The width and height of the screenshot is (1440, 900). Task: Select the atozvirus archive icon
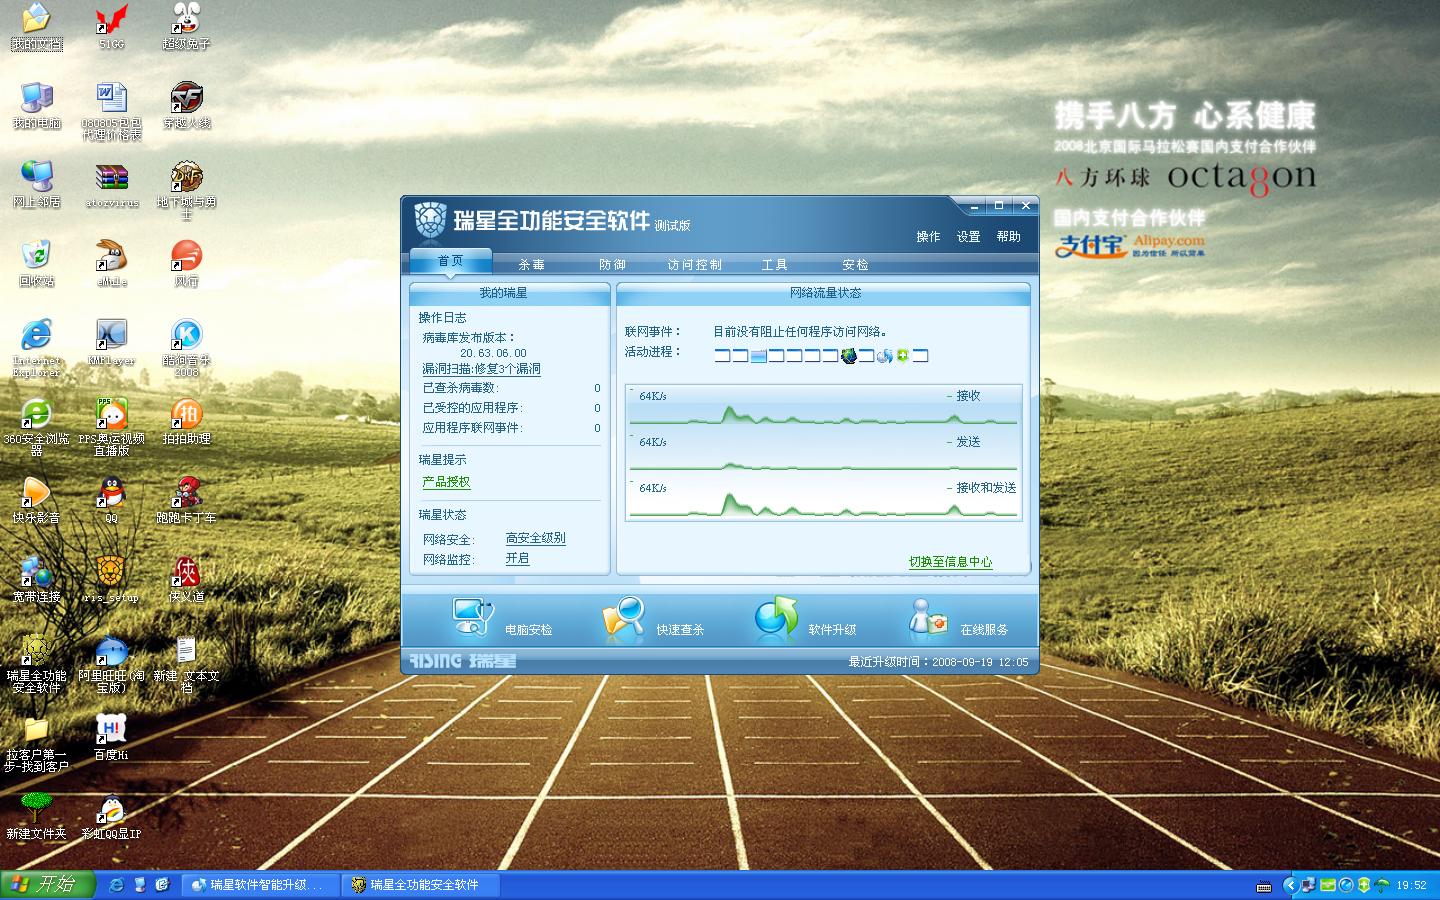tap(112, 185)
